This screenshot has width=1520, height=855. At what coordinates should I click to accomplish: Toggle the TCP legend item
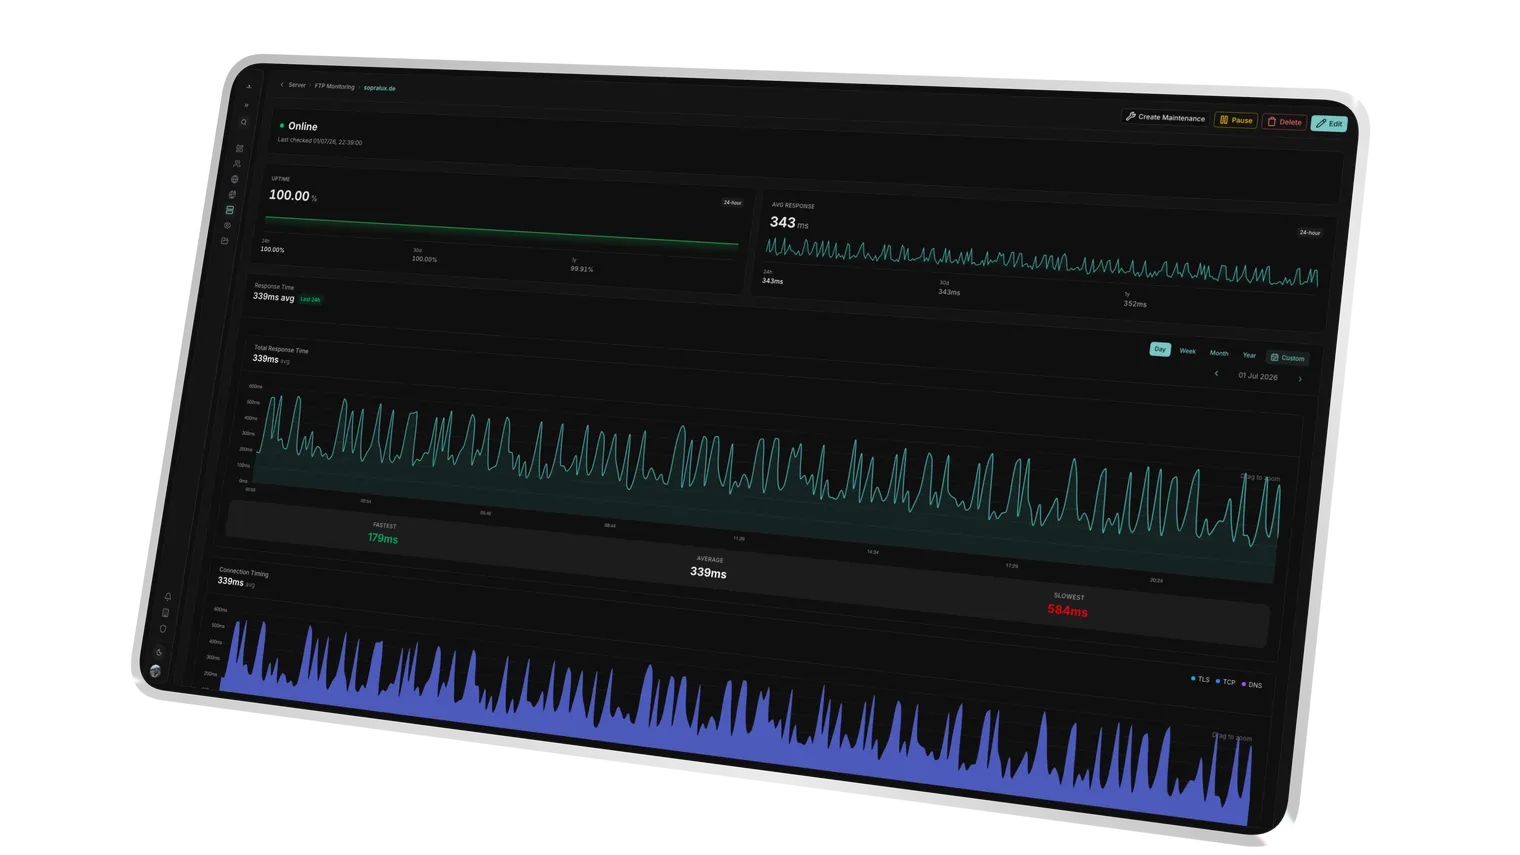[x=1225, y=682]
